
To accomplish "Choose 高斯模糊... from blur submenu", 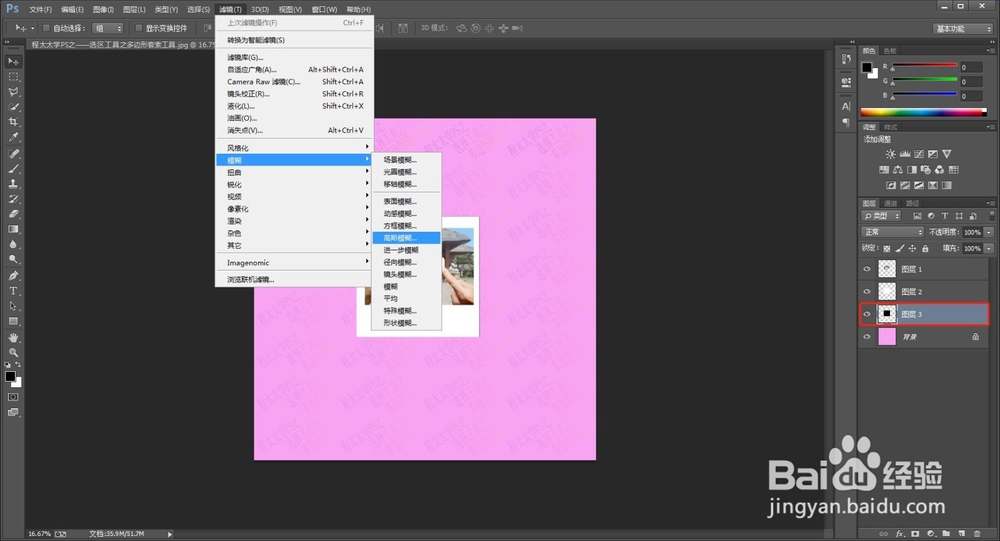I will point(406,238).
